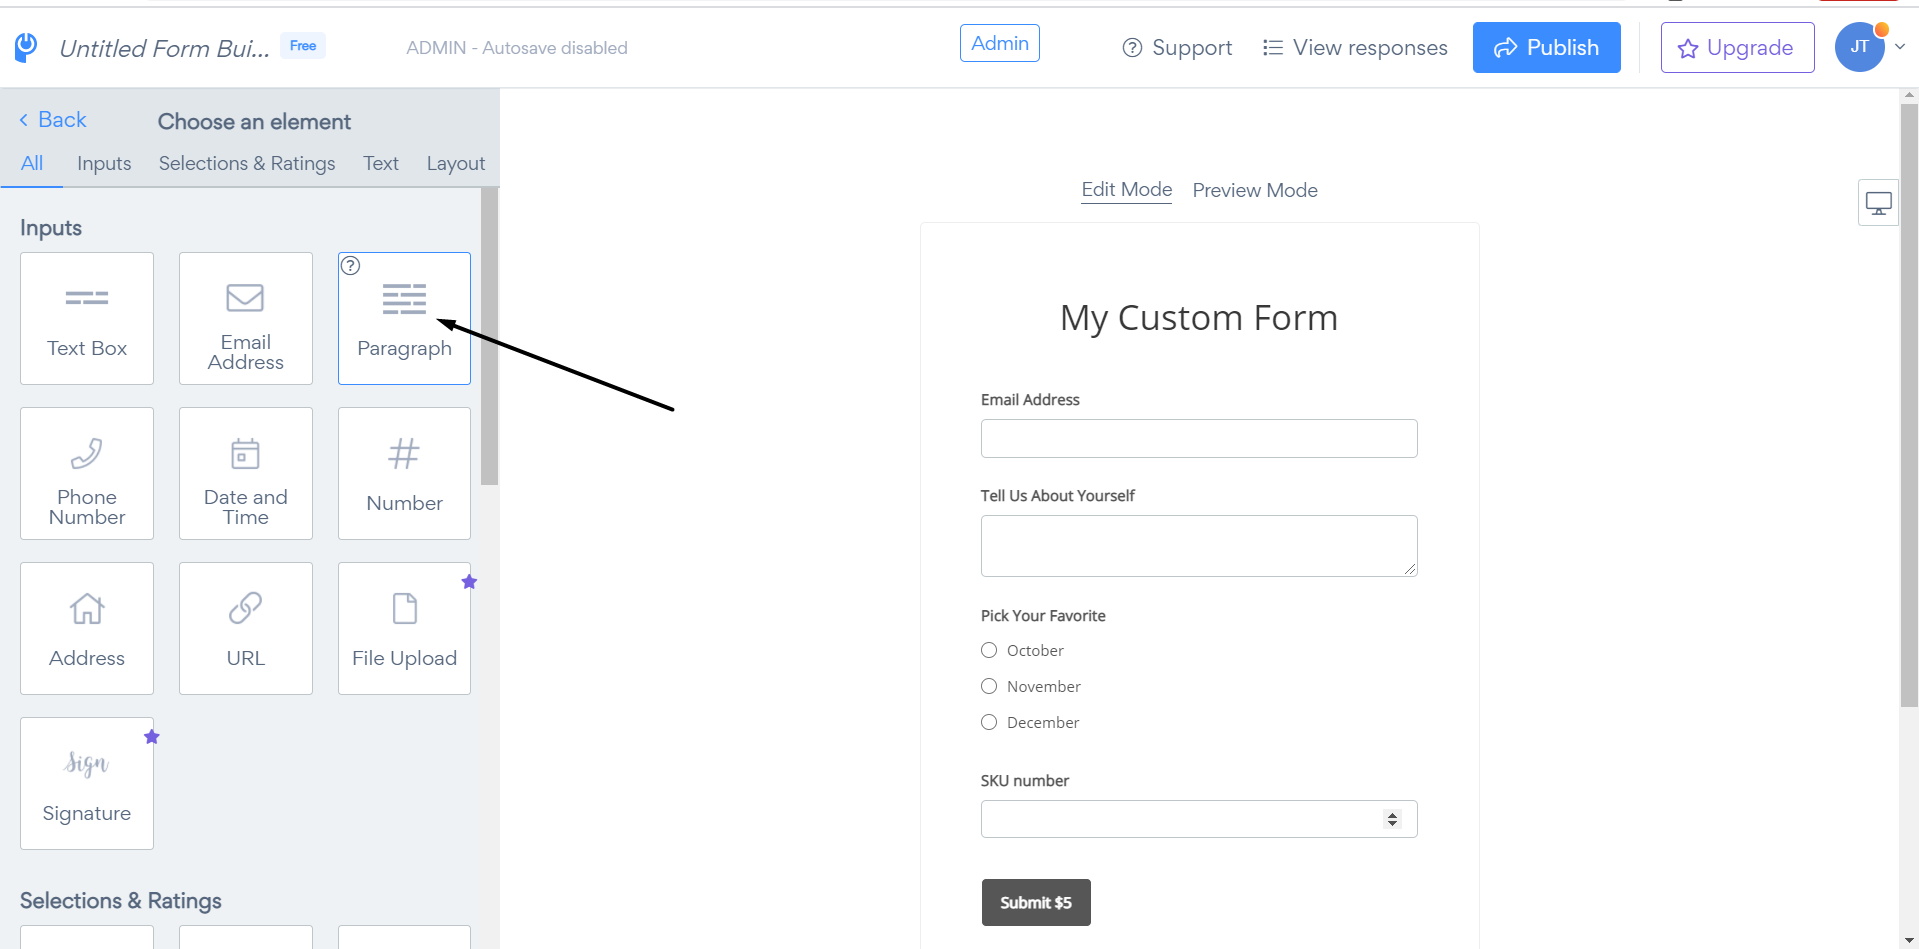Viewport: 1919px width, 949px height.
Task: Go Back from element chooser
Action: pyautogui.click(x=53, y=120)
